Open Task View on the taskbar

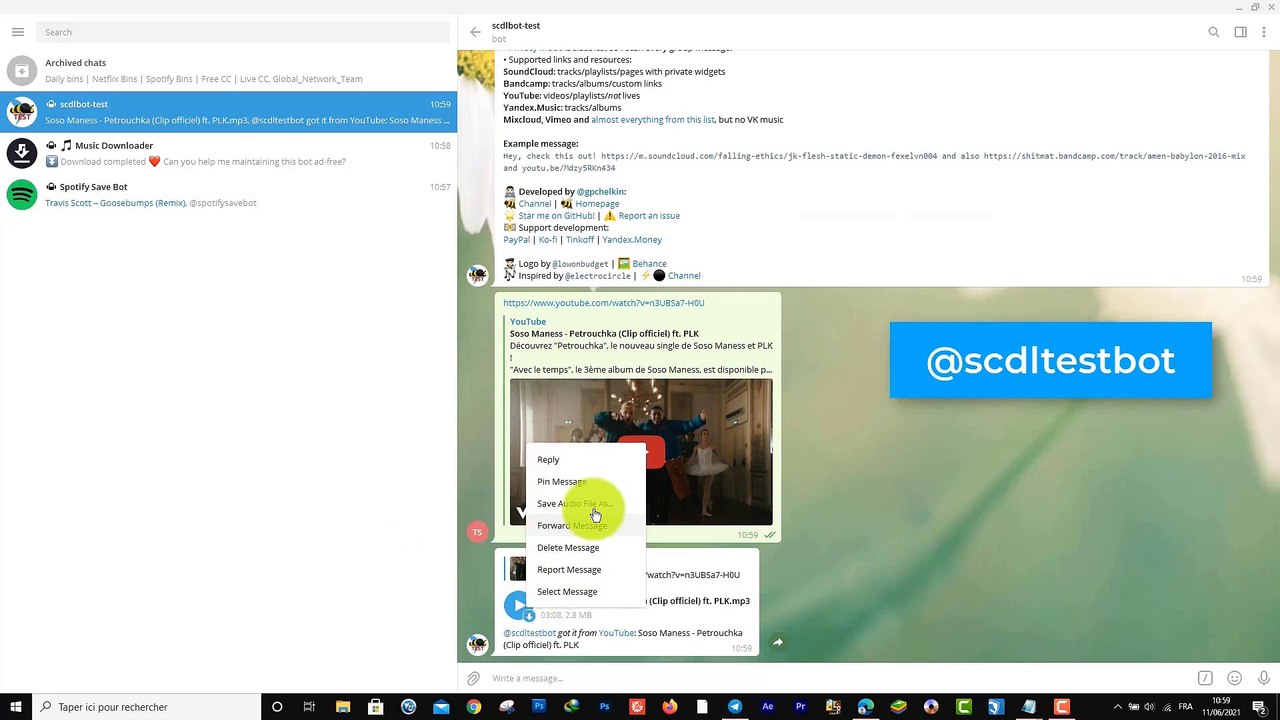309,707
